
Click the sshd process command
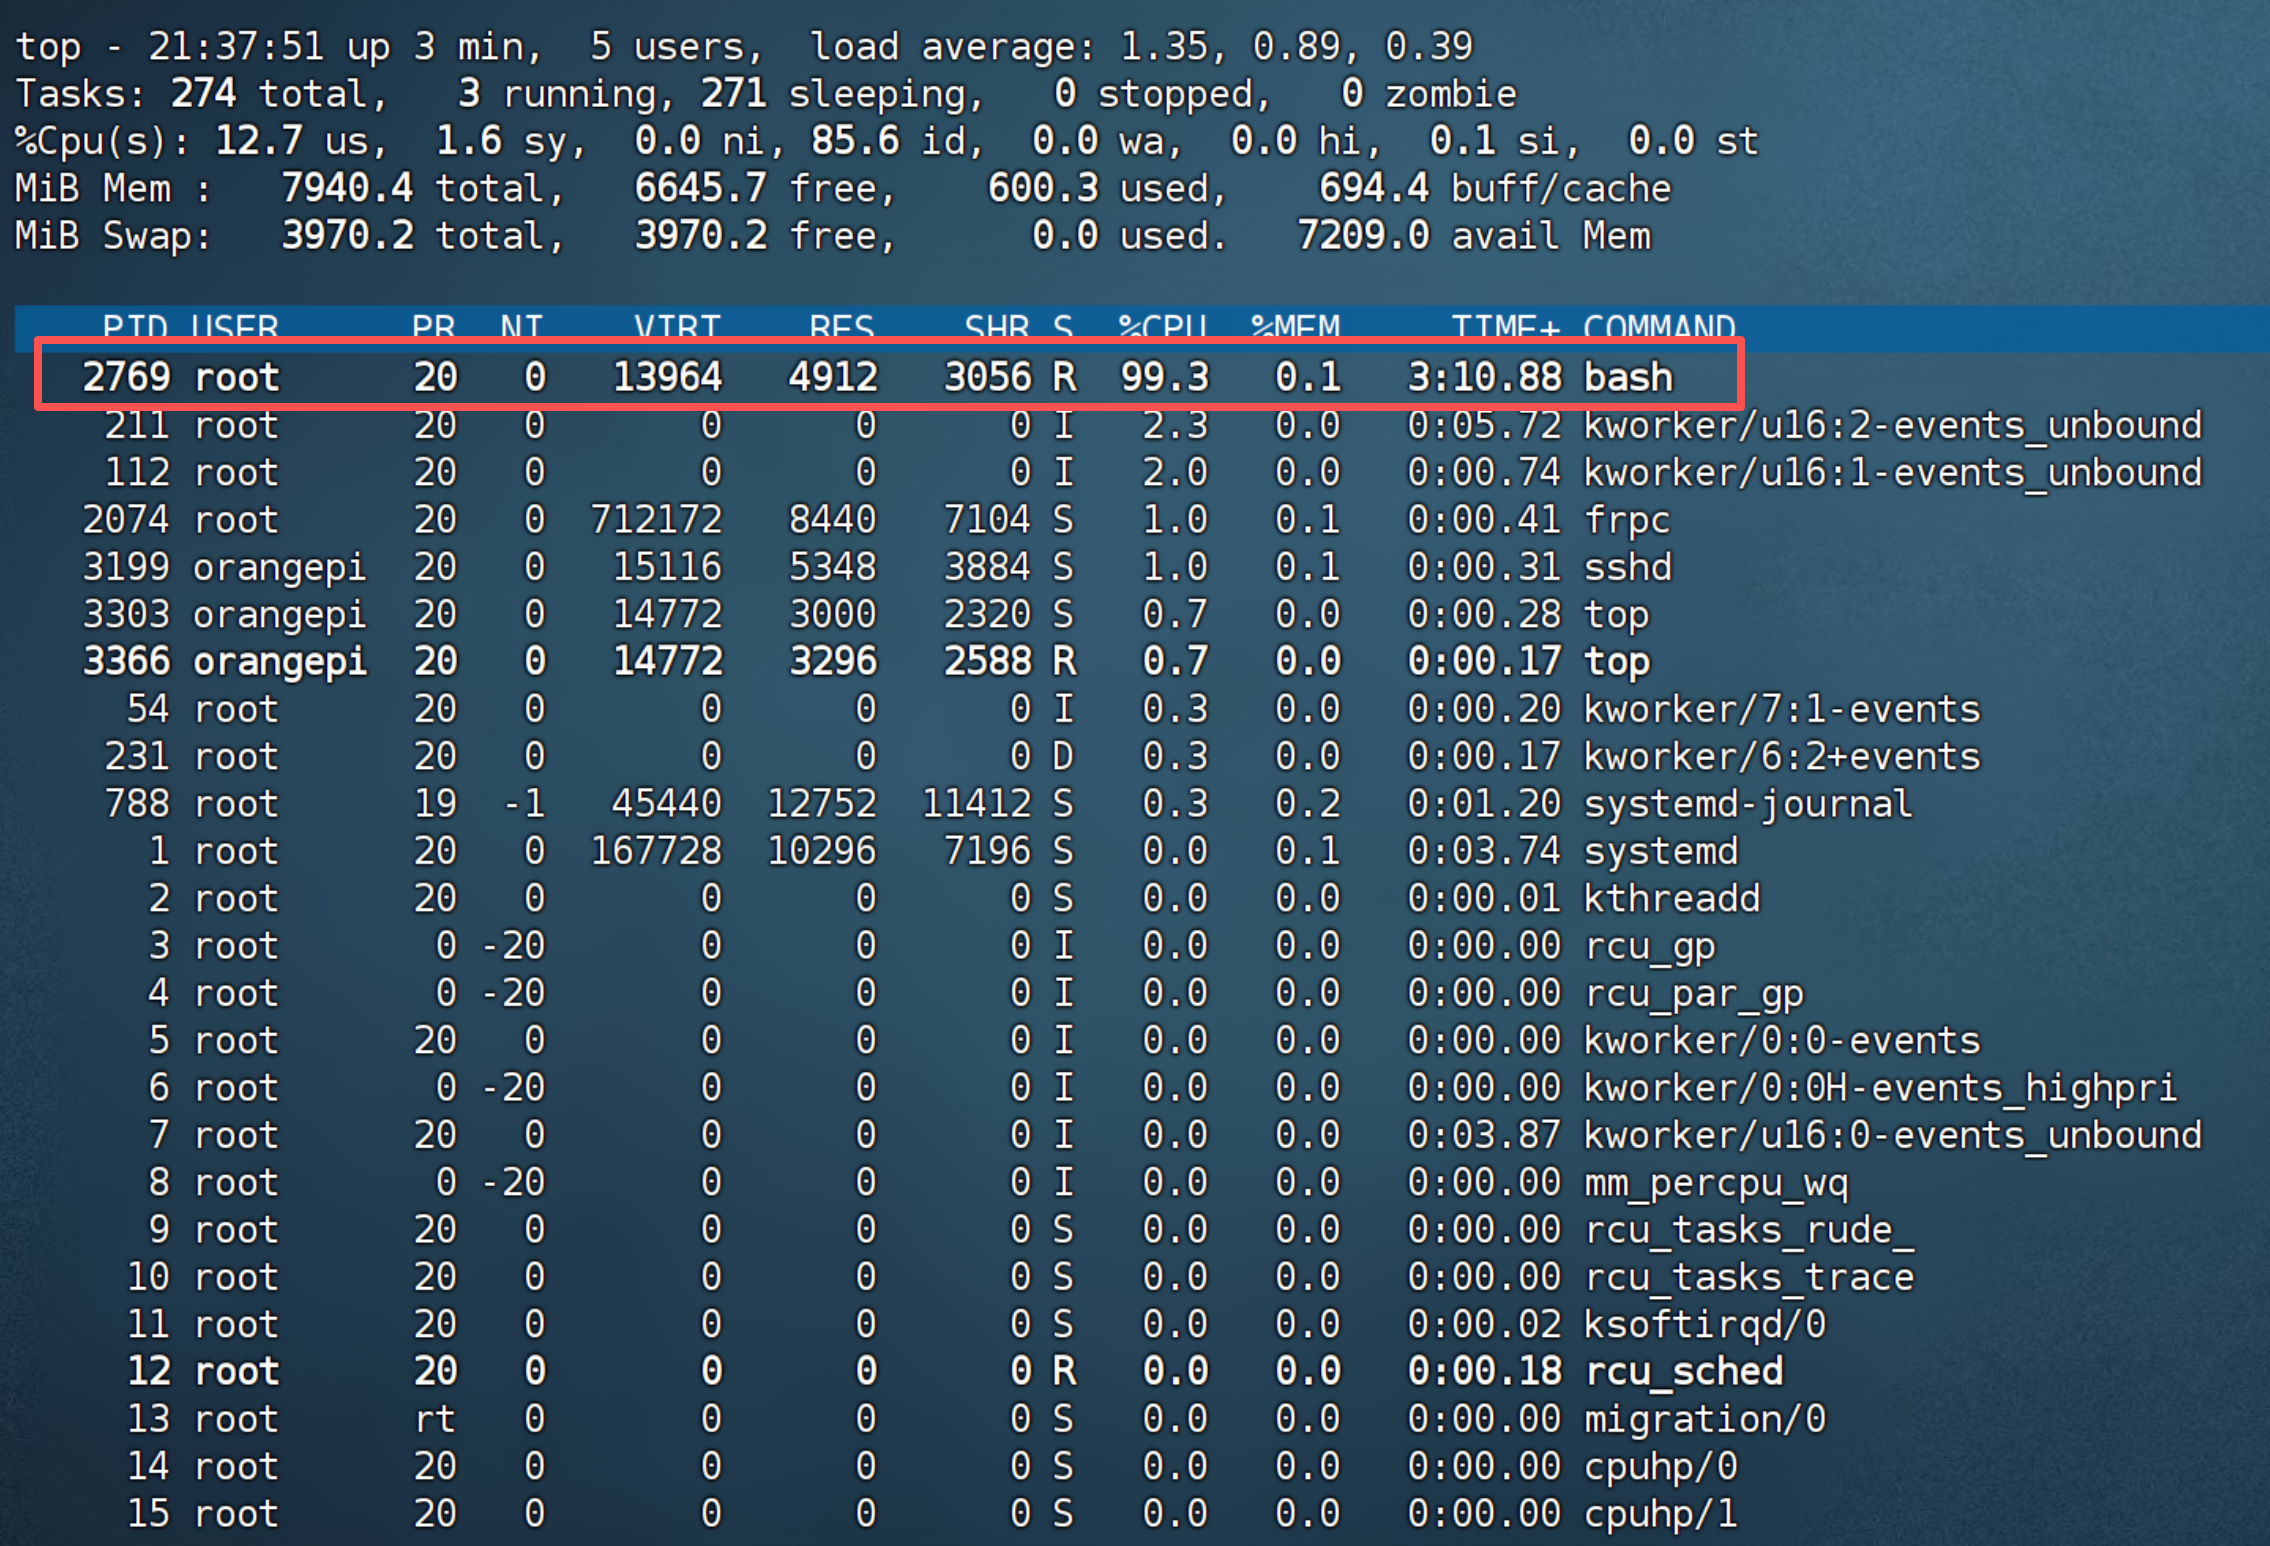pos(1627,567)
